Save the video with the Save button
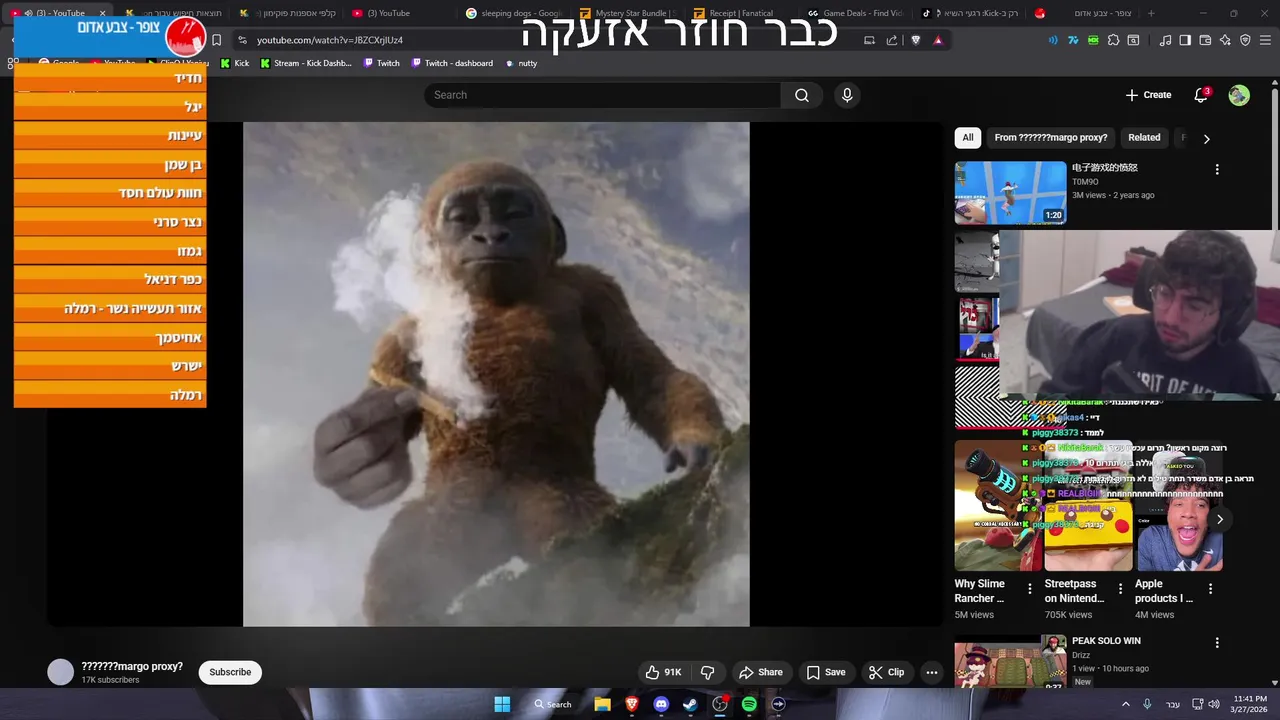This screenshot has width=1280, height=720. [826, 672]
